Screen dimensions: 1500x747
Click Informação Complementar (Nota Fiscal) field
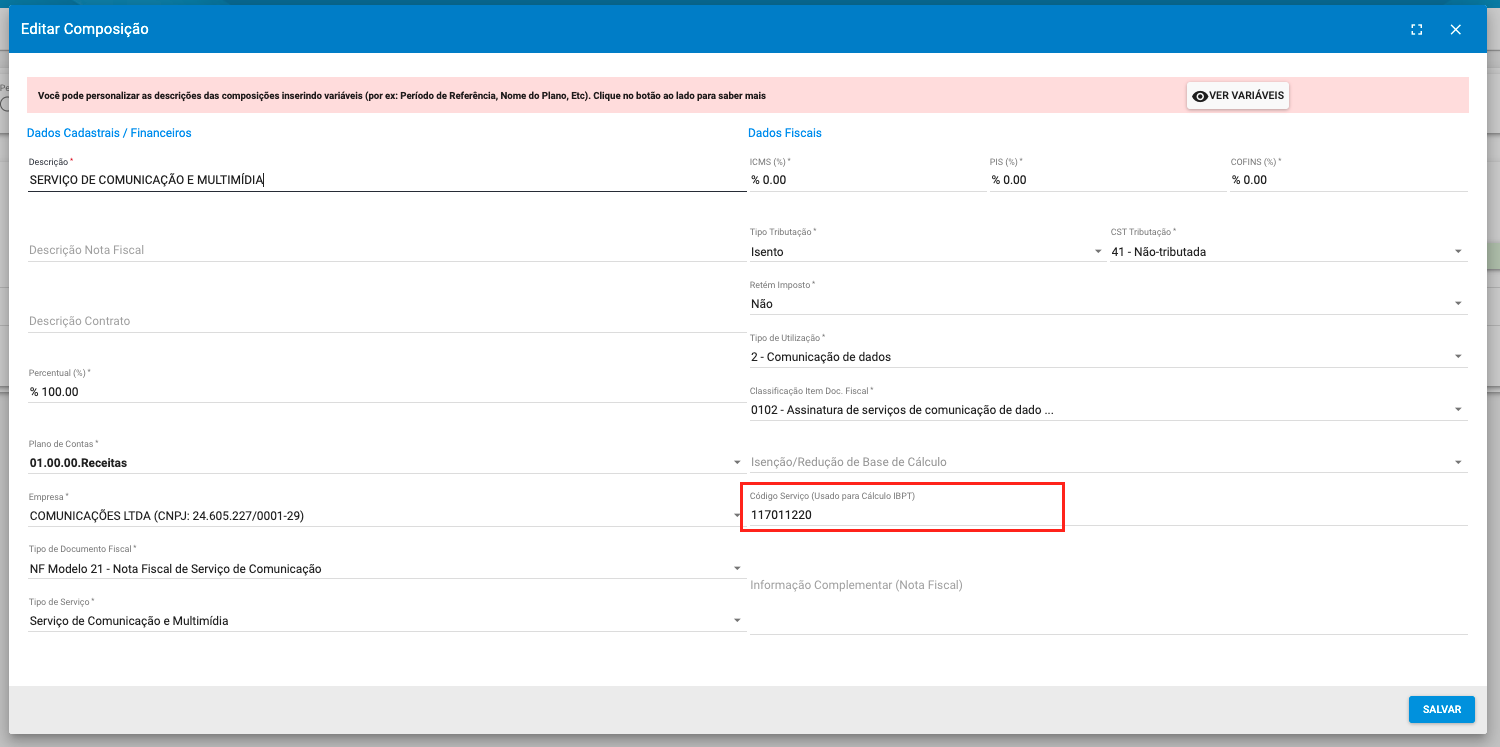point(1108,605)
